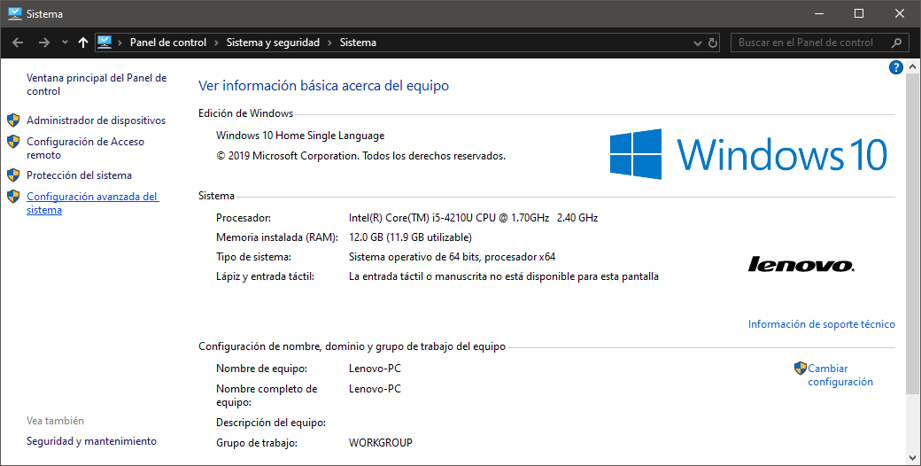Open help with the blue question mark
Viewport: 921px width, 466px height.
[896, 68]
